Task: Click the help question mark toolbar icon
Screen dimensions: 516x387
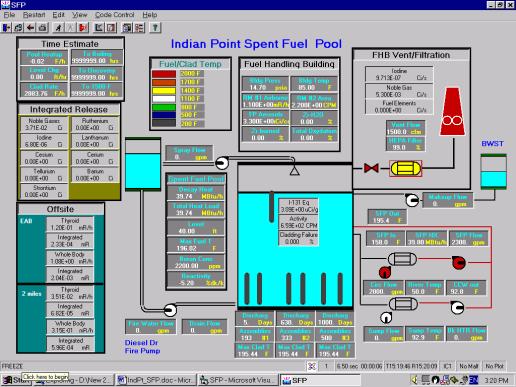Action: (x=155, y=28)
